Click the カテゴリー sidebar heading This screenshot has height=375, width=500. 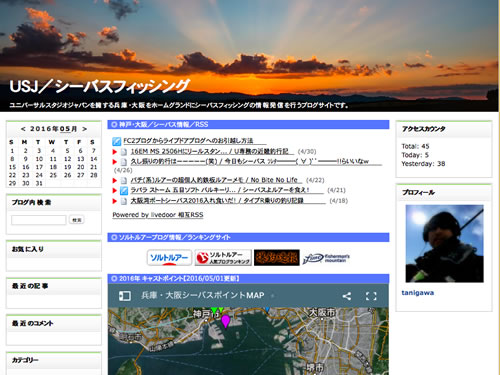pos(25,360)
